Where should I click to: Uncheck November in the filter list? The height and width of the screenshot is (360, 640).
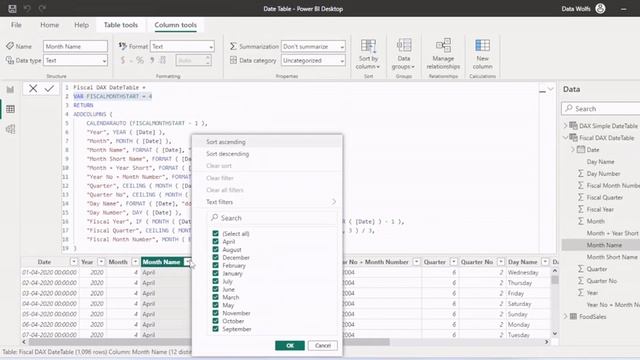(x=216, y=313)
